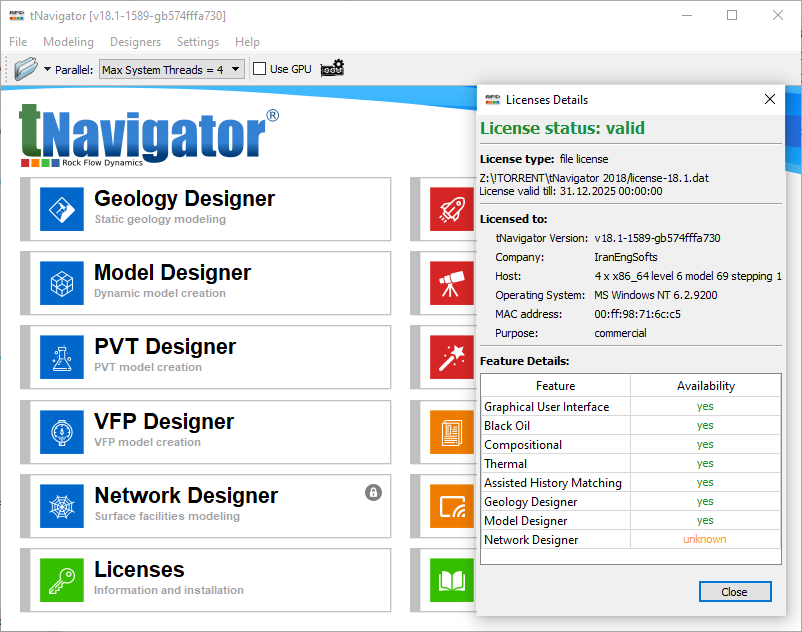The height and width of the screenshot is (632, 802).
Task: Open the File menu
Action: [18, 42]
